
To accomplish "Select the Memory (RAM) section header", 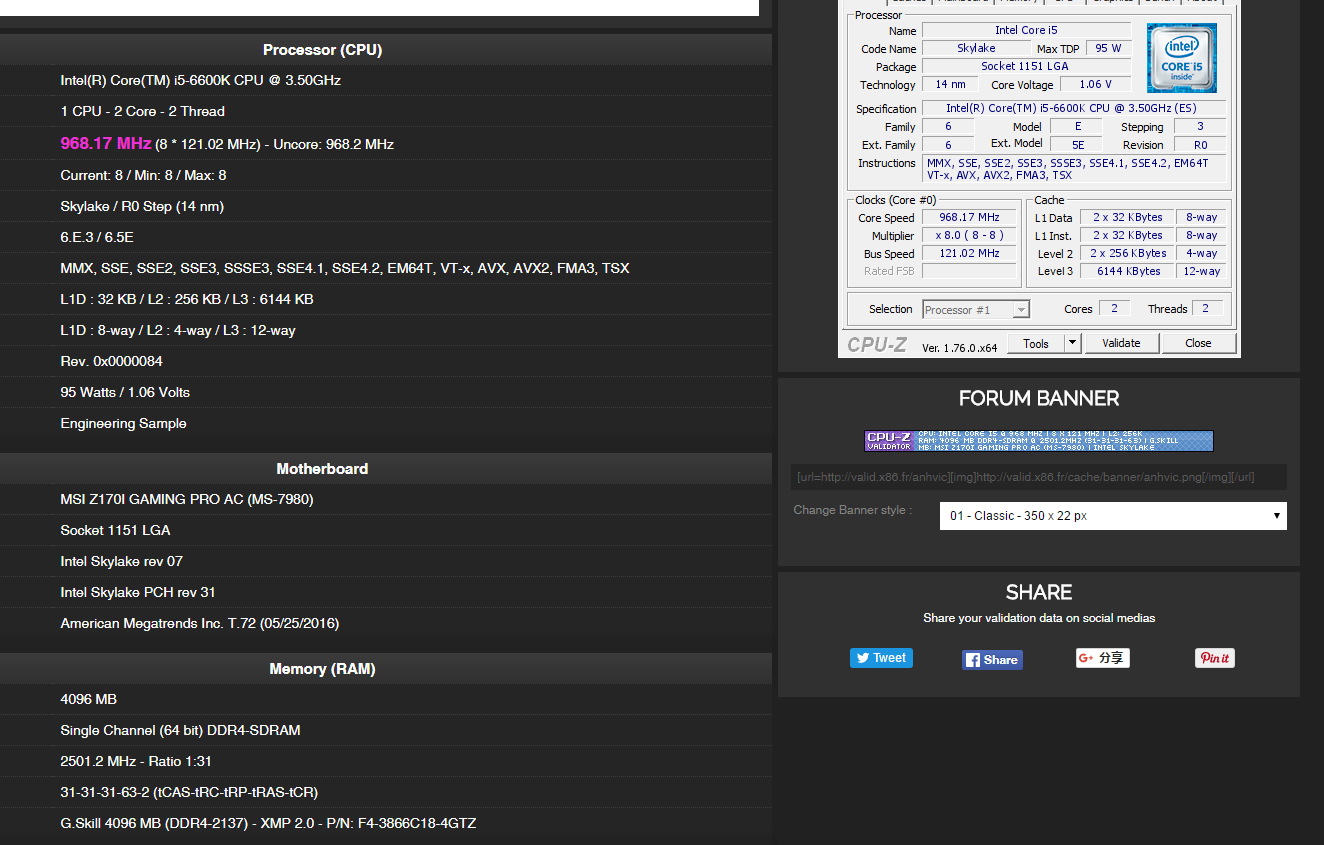I will [x=322, y=669].
